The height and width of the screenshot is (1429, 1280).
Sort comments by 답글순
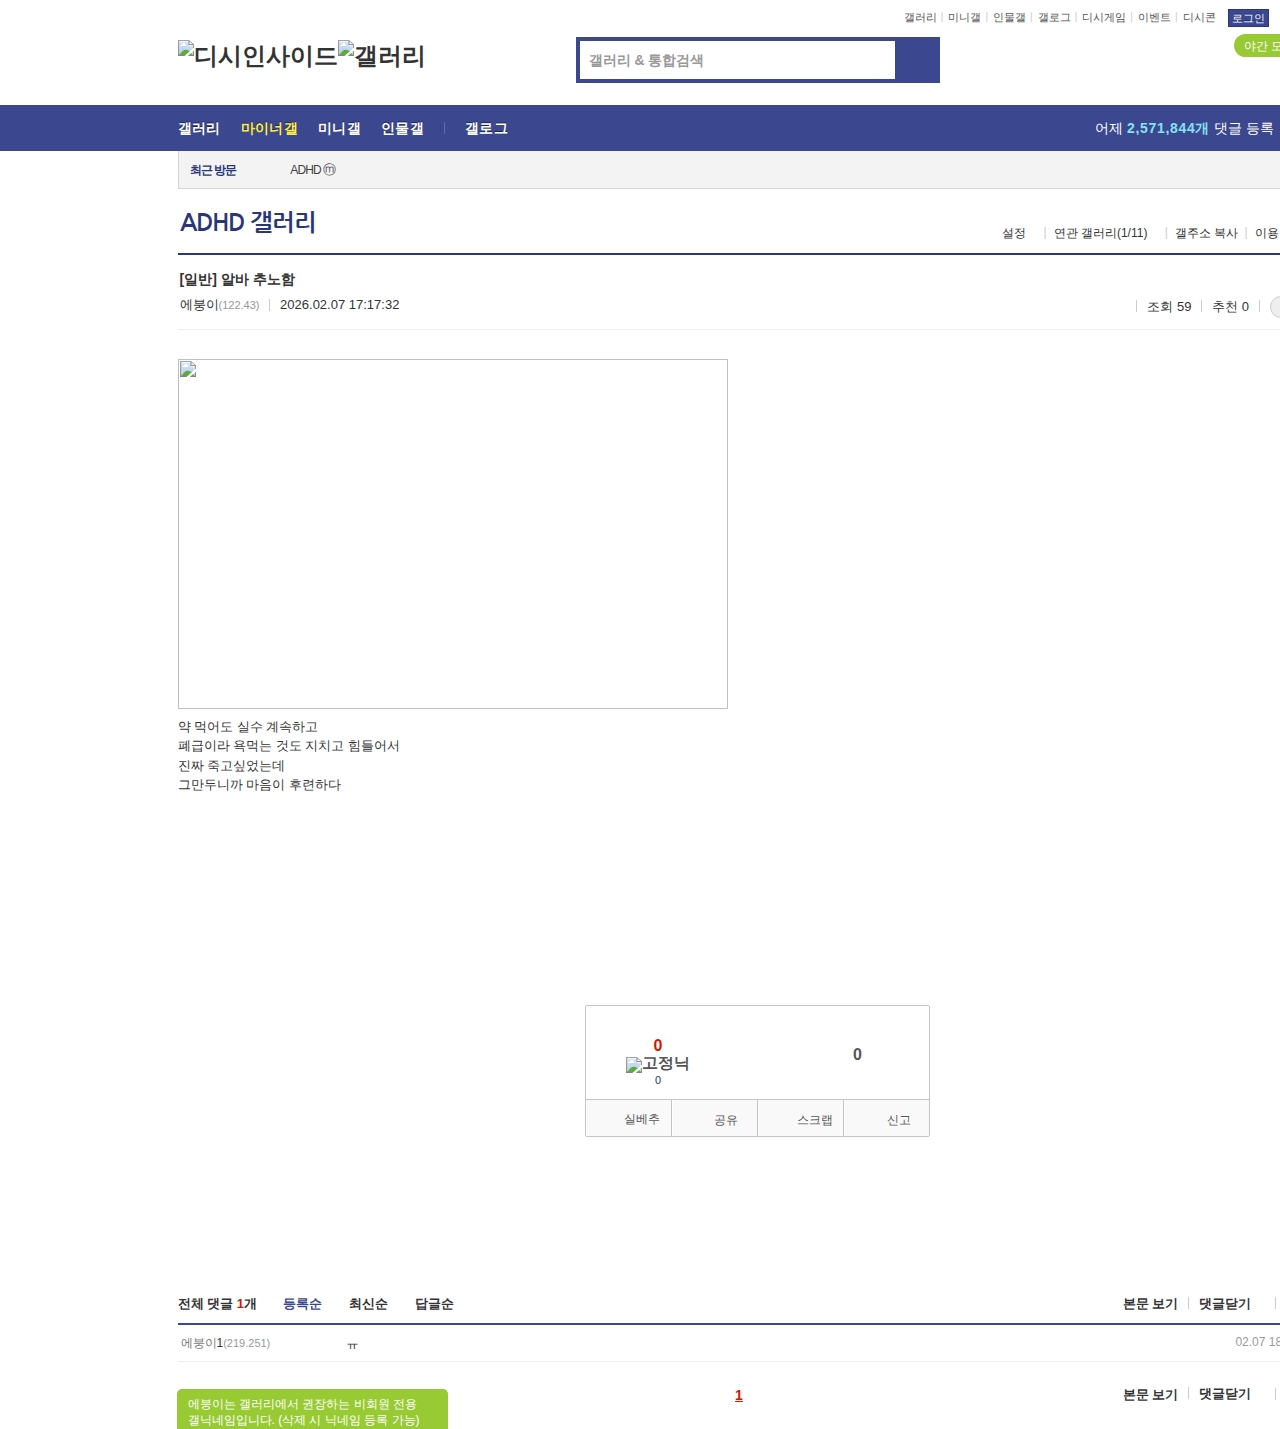434,1304
